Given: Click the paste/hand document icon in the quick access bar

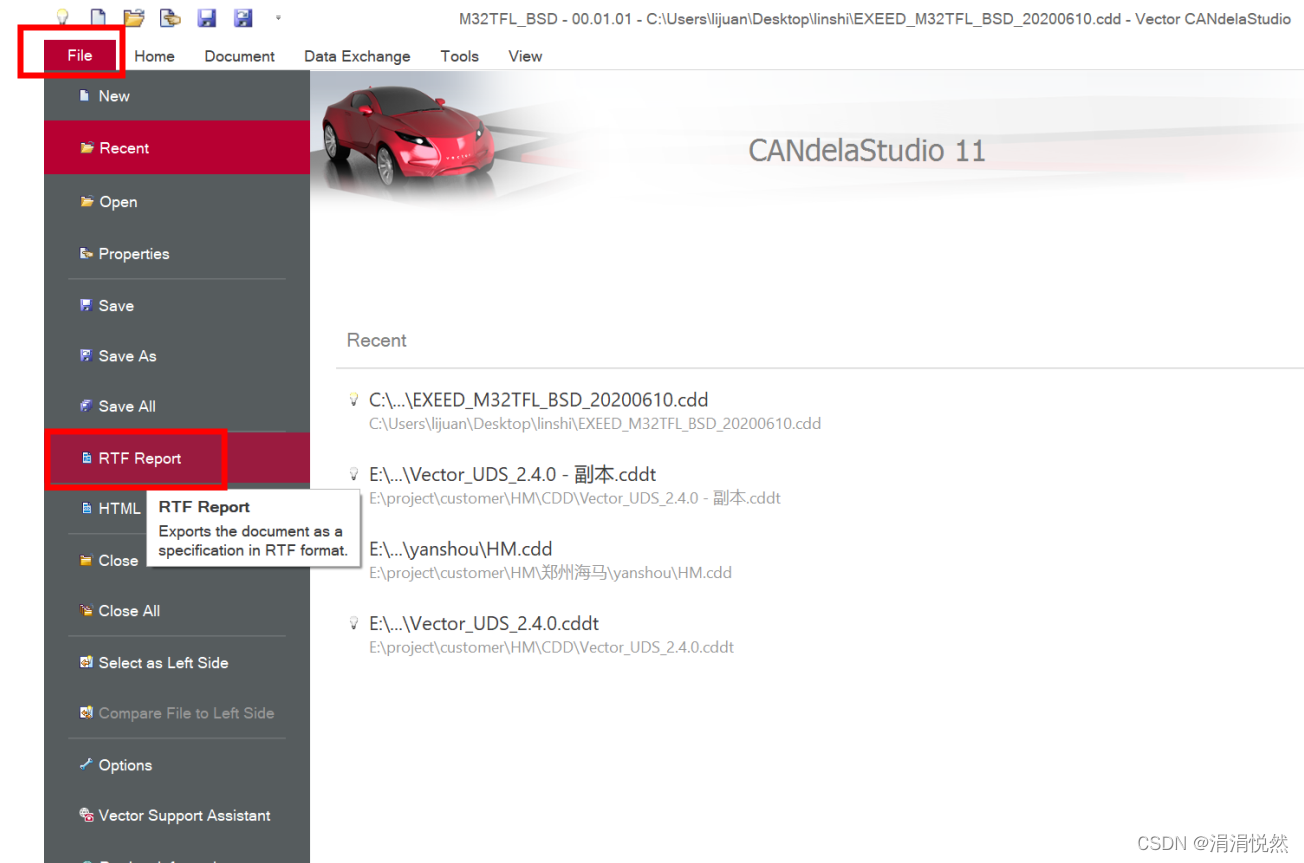Looking at the screenshot, I should click(x=170, y=17).
